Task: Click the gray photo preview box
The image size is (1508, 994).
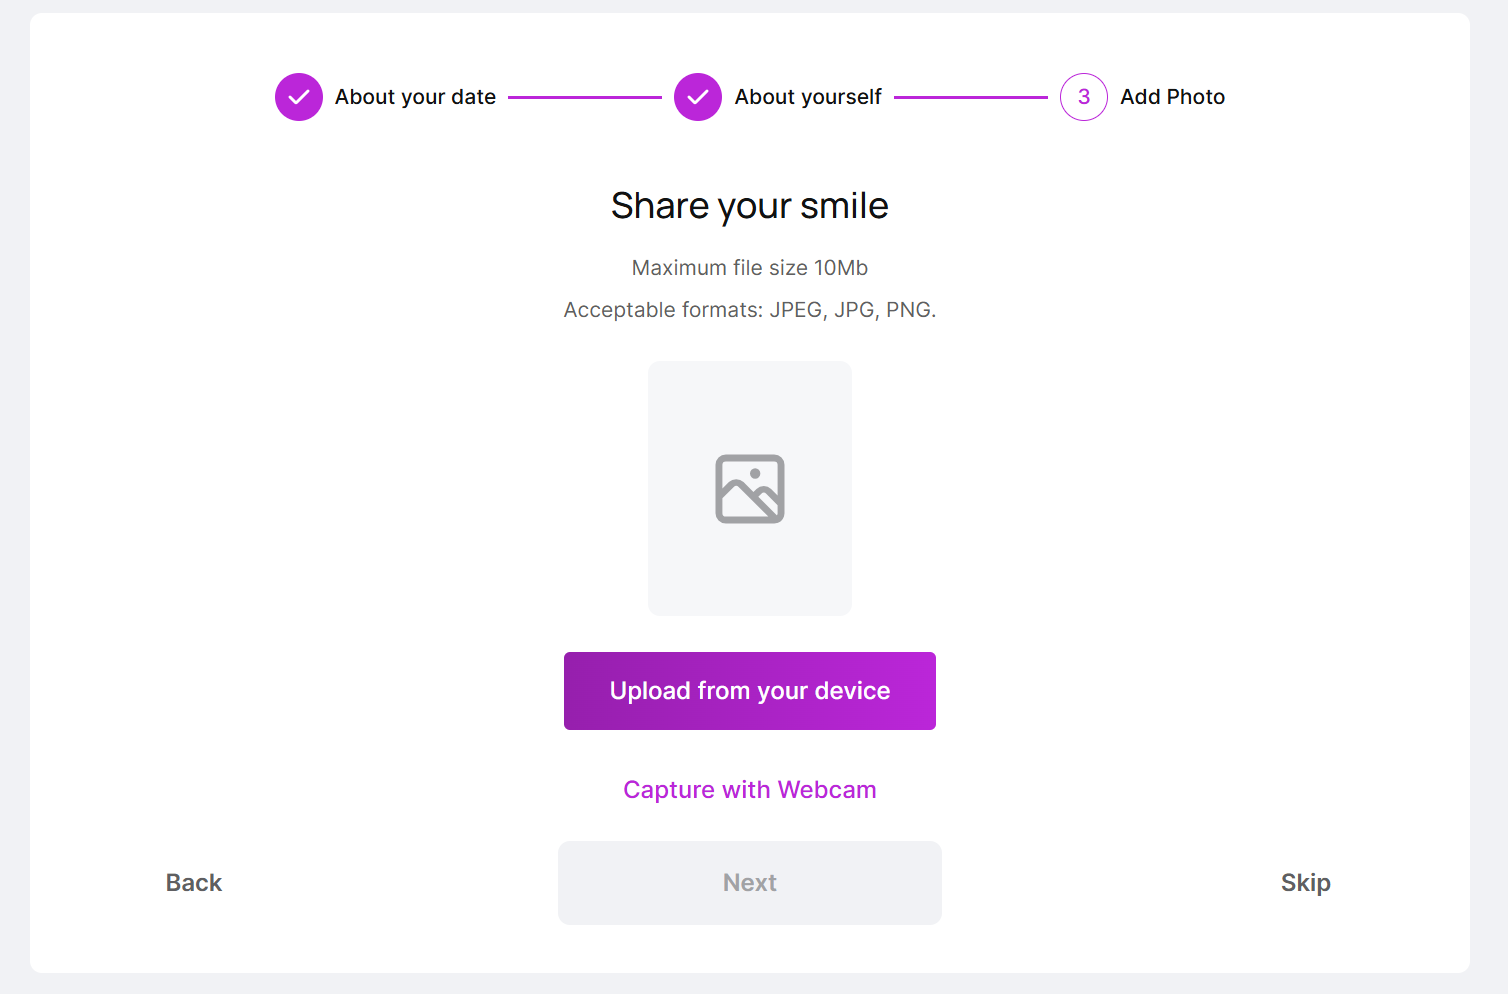Action: [x=750, y=580]
